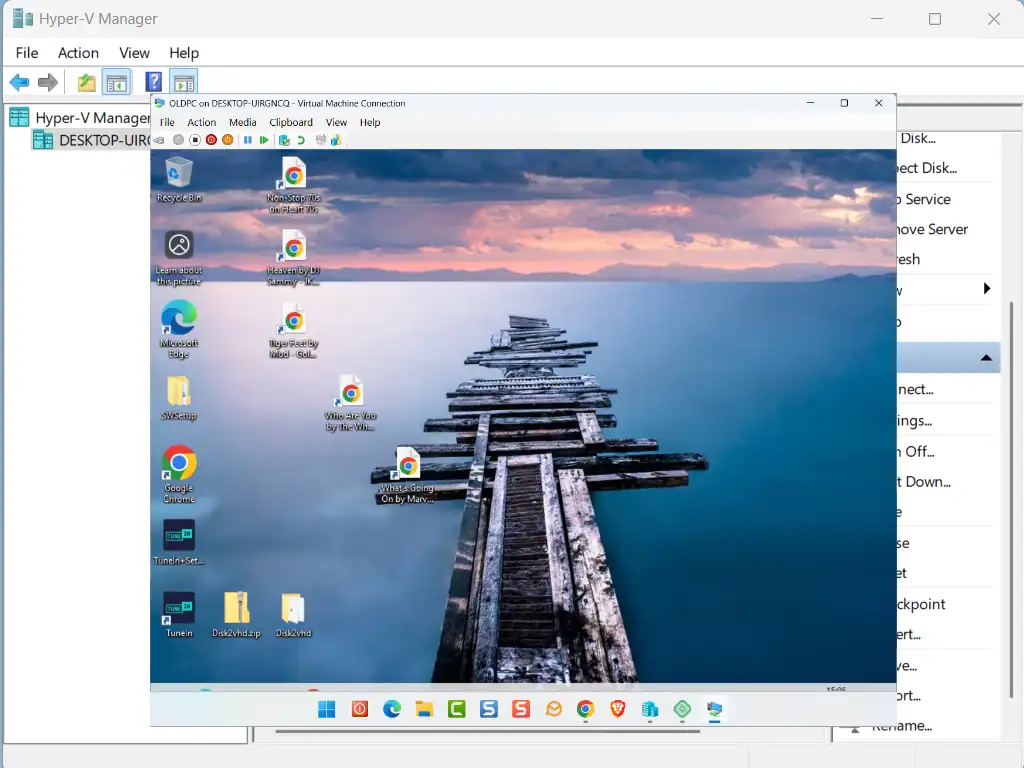Toggle the Show/Hide Console Tree button
Viewport: 1024px width, 768px height.
[117, 83]
